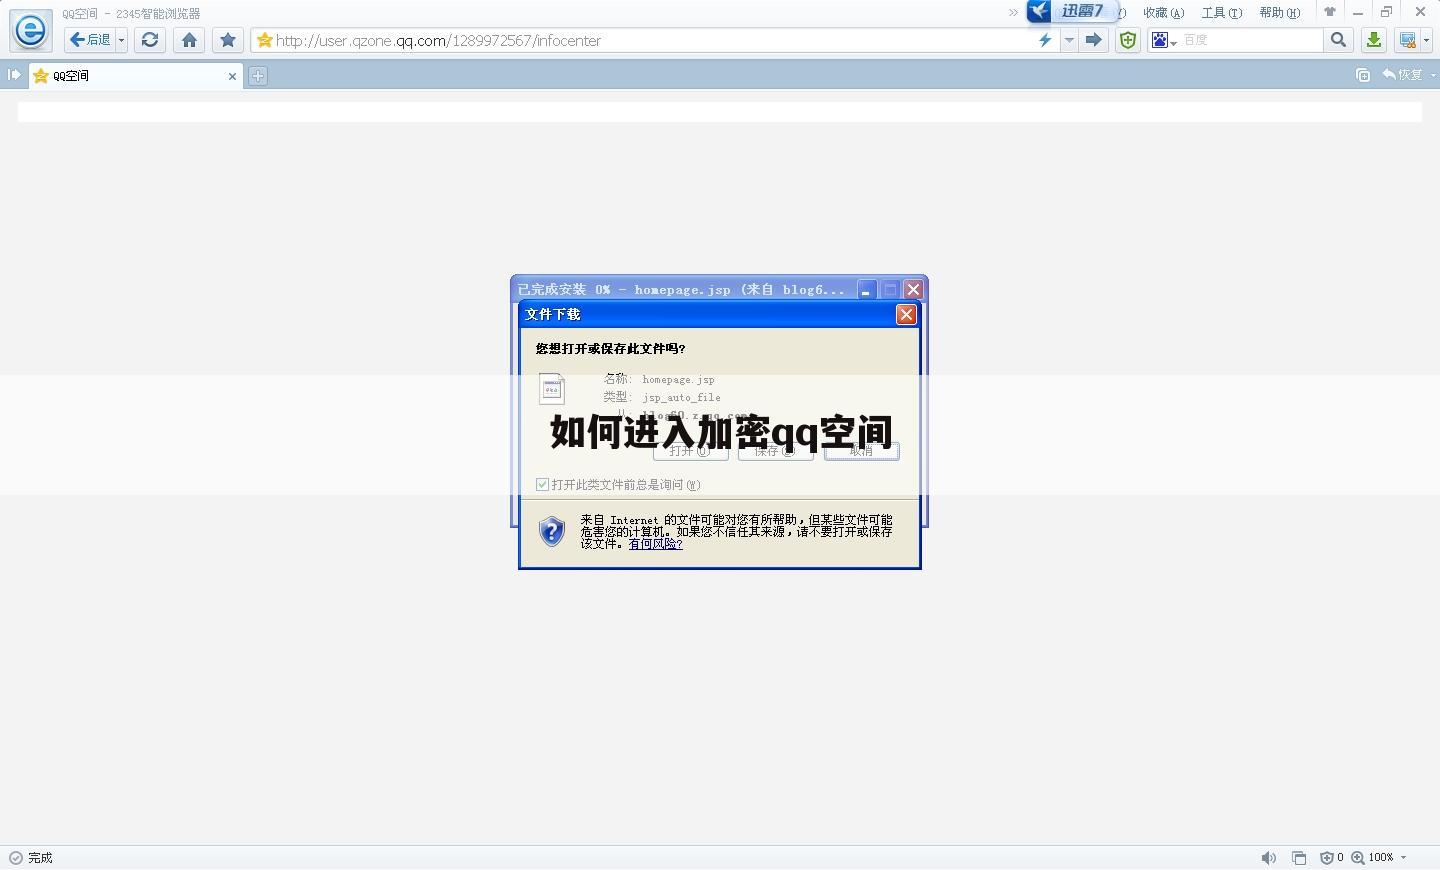Click the go arrow next to the address bar
1440x870 pixels.
coord(1093,40)
